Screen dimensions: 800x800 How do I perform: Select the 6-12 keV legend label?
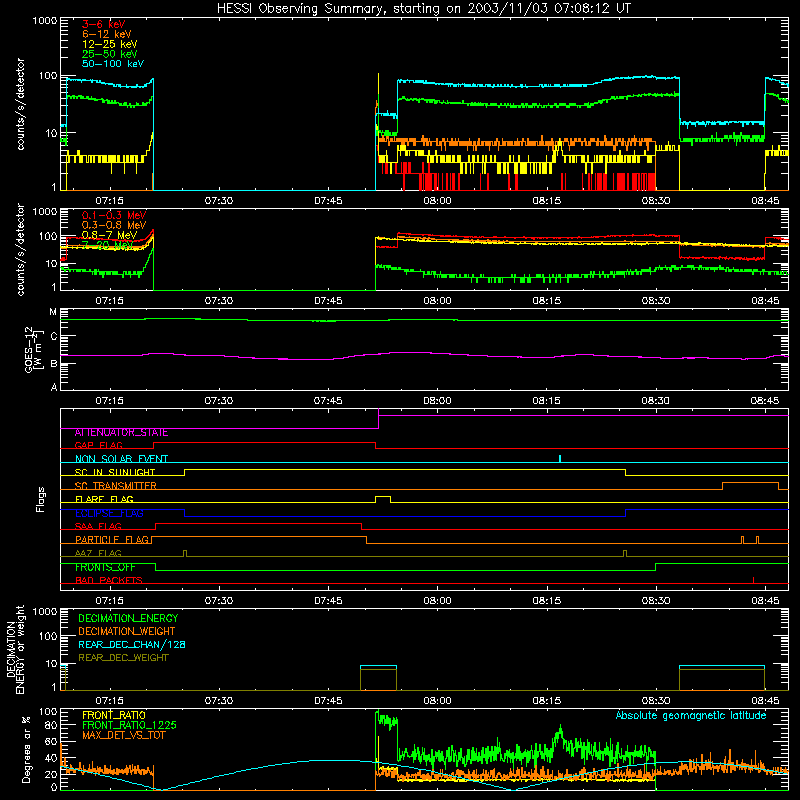[x=107, y=34]
